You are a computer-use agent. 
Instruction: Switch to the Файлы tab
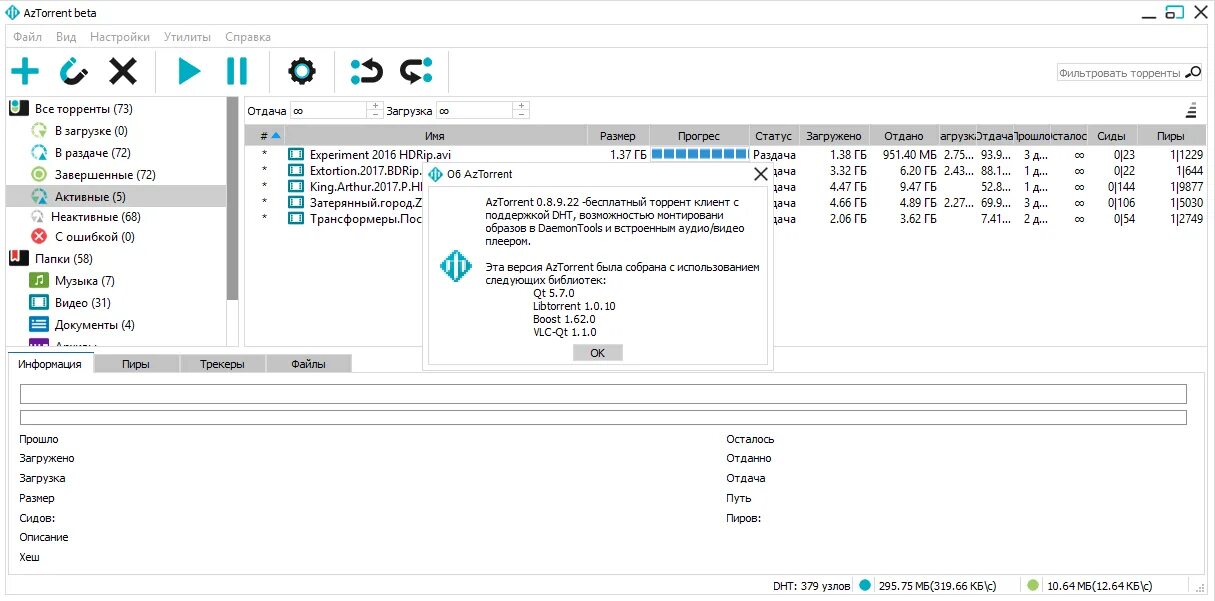click(x=308, y=364)
